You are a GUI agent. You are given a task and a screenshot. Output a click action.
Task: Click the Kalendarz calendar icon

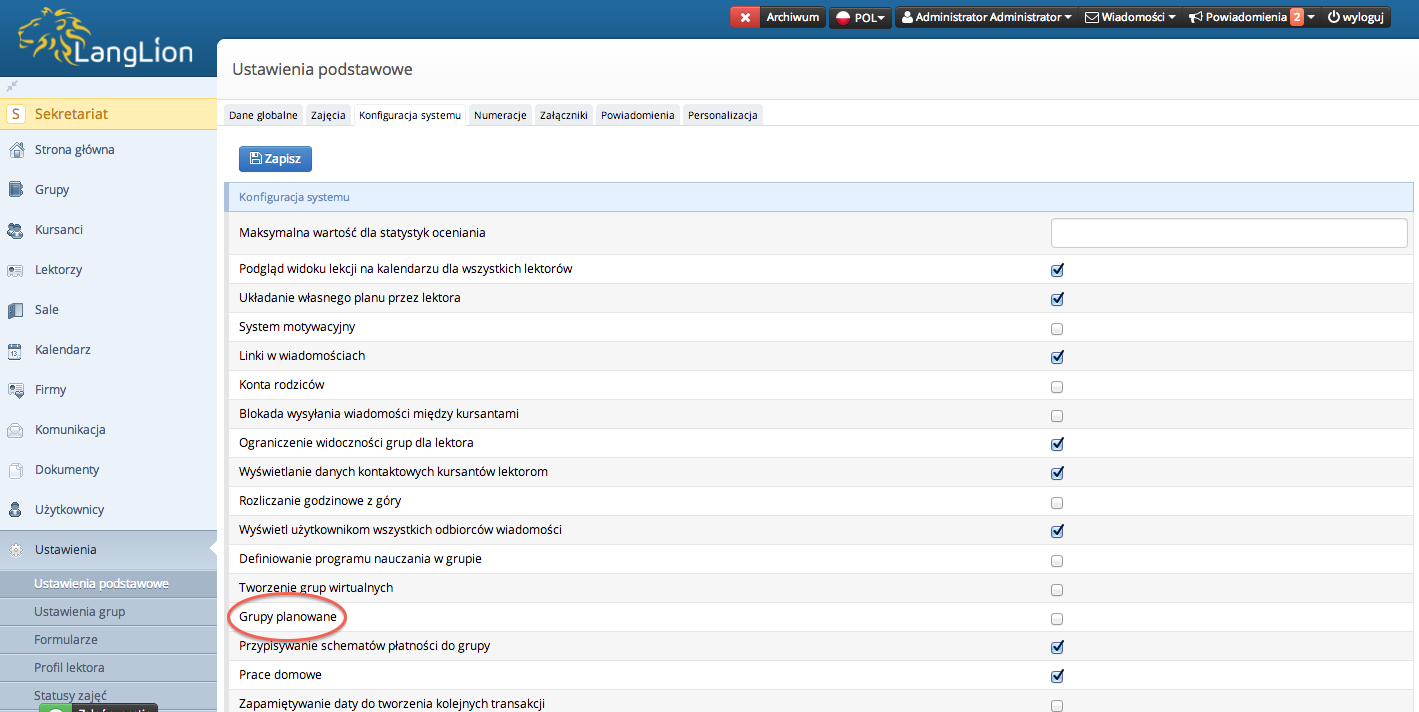(15, 350)
